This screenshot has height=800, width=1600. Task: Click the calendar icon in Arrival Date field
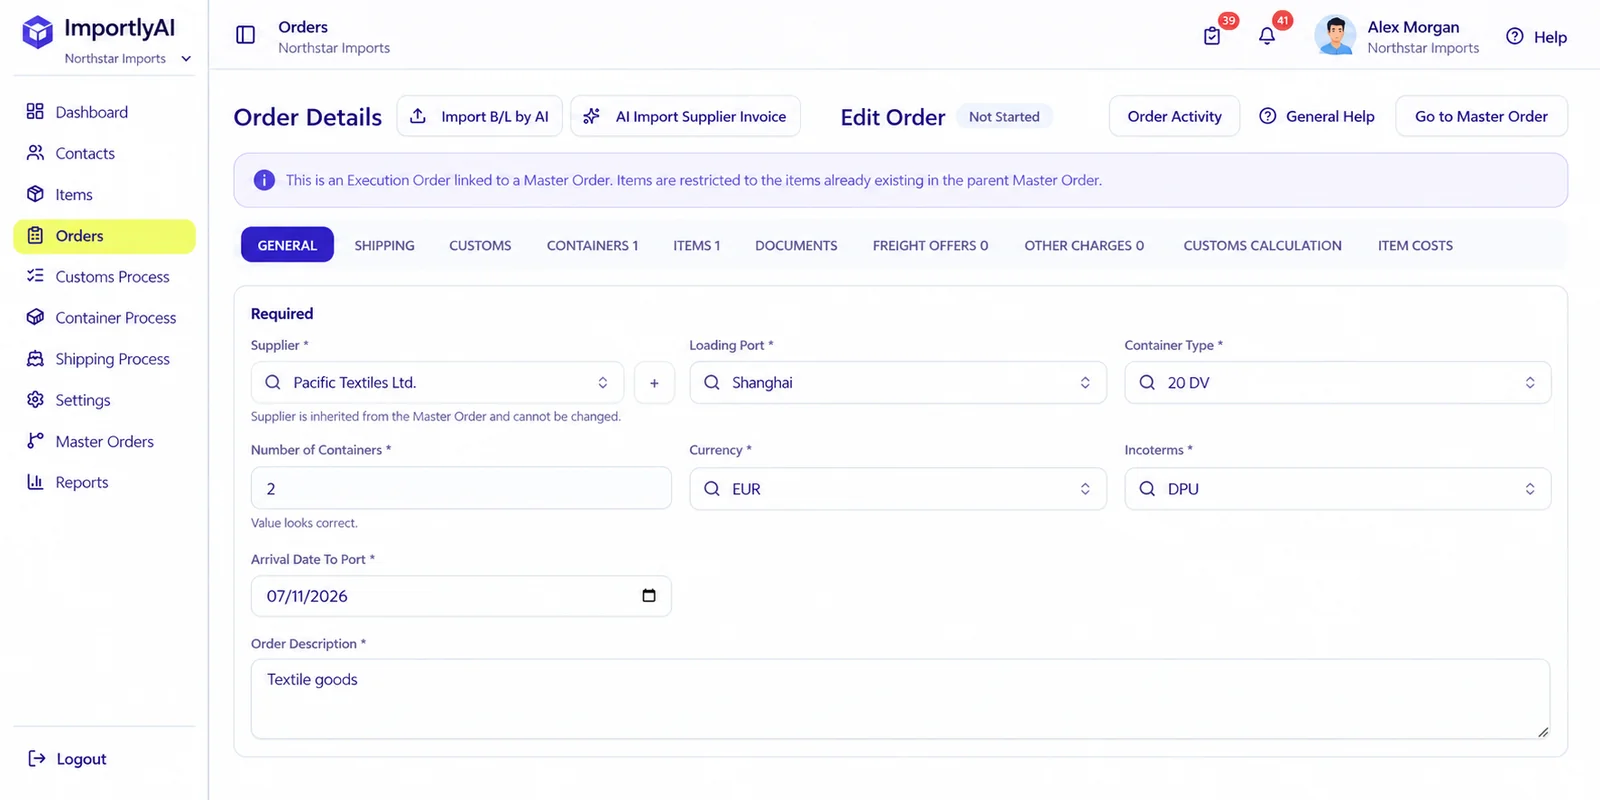point(649,596)
